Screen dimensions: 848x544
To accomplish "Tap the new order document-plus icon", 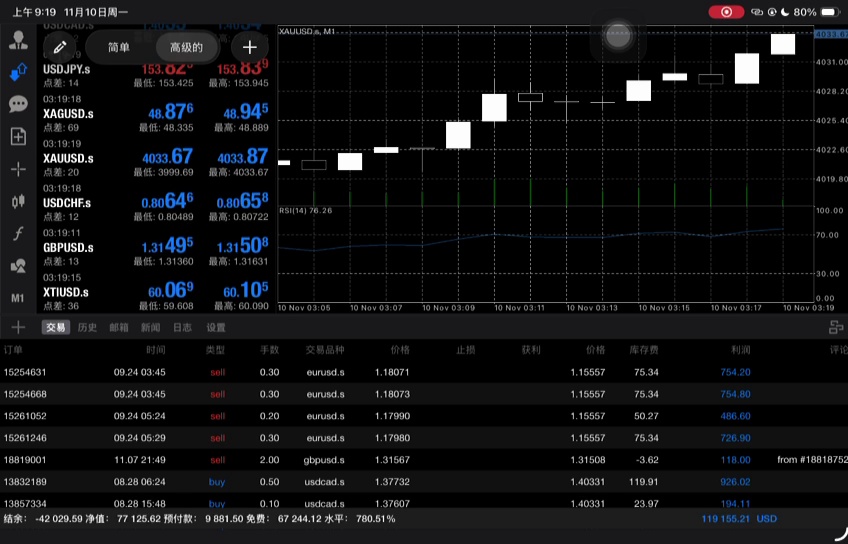I will coord(18,136).
